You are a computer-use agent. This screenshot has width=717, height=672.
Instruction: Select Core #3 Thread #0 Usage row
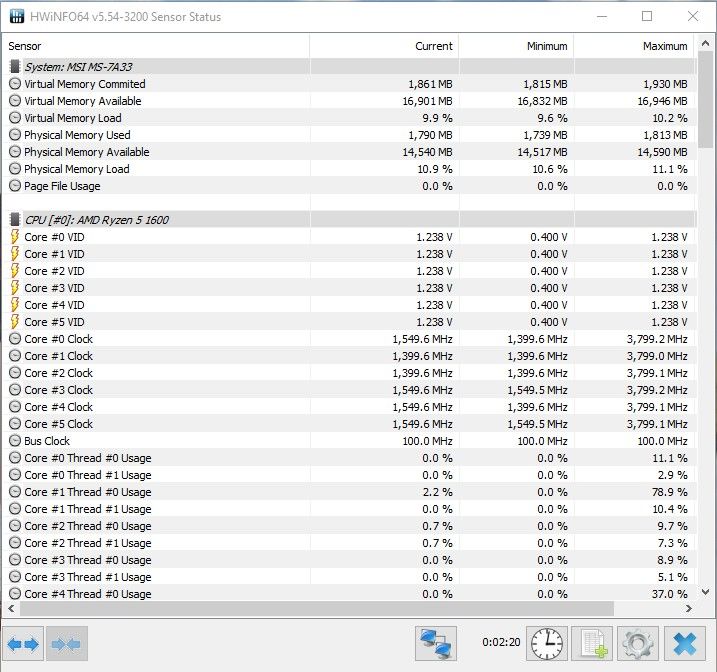pyautogui.click(x=350, y=560)
